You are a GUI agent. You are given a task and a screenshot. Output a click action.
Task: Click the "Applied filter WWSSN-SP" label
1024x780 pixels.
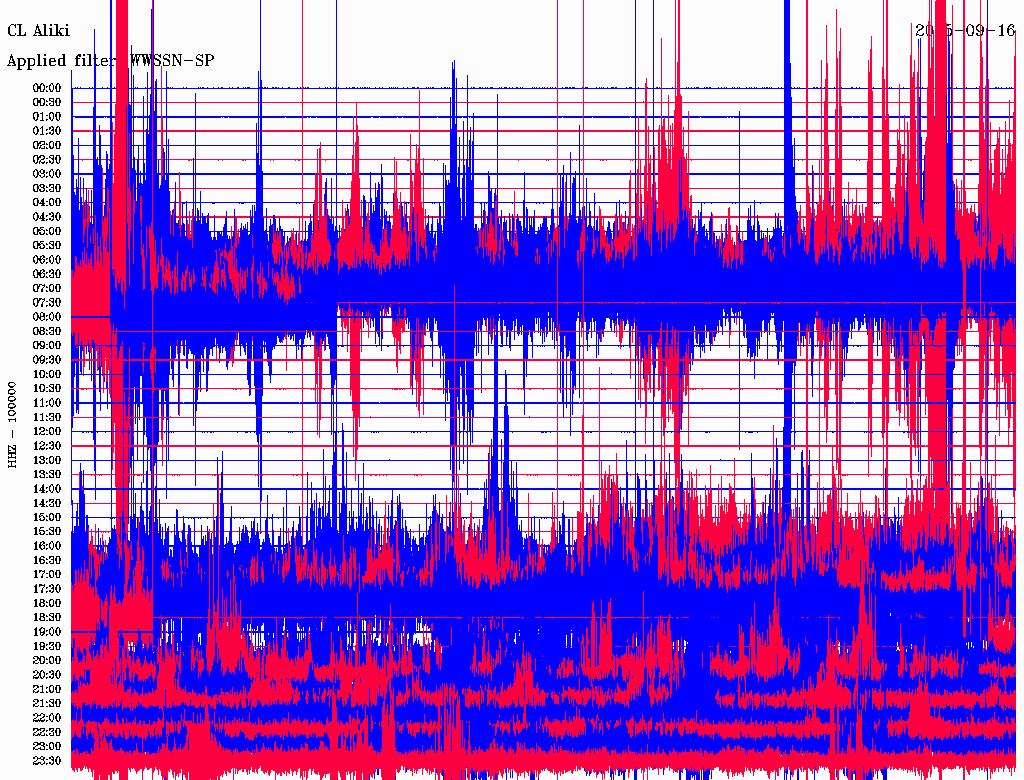(110, 61)
